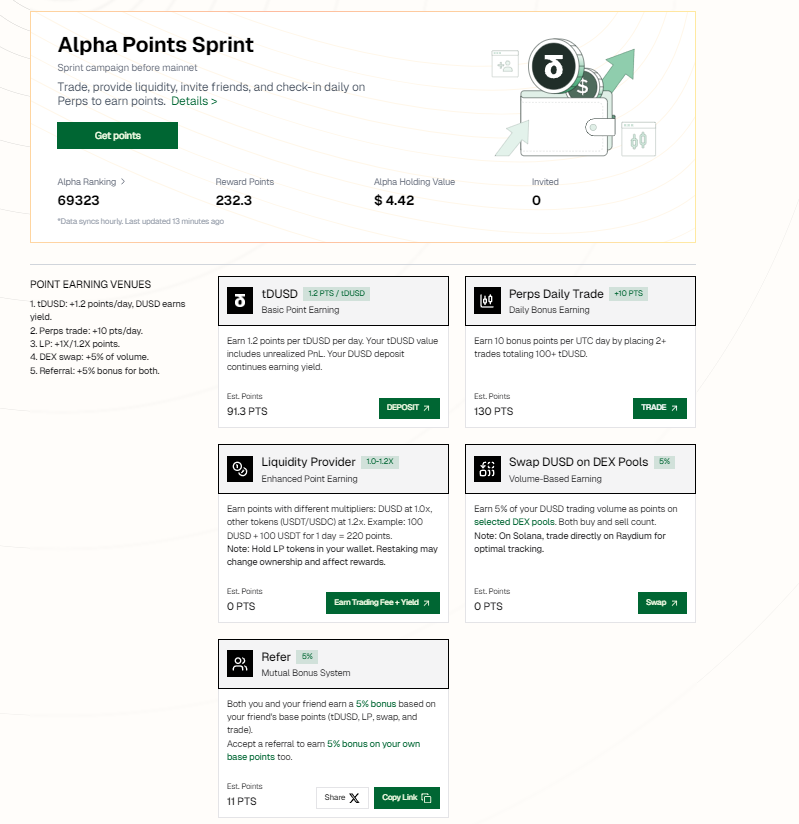The image size is (799, 824).
Task: Click the X logo in Share button
Action: [354, 798]
